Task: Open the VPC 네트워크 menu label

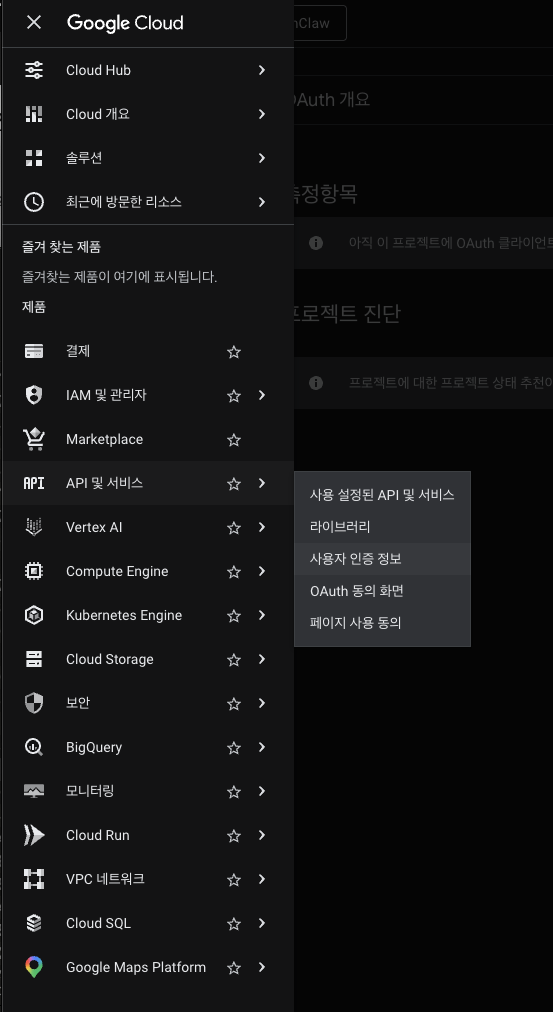Action: (105, 878)
